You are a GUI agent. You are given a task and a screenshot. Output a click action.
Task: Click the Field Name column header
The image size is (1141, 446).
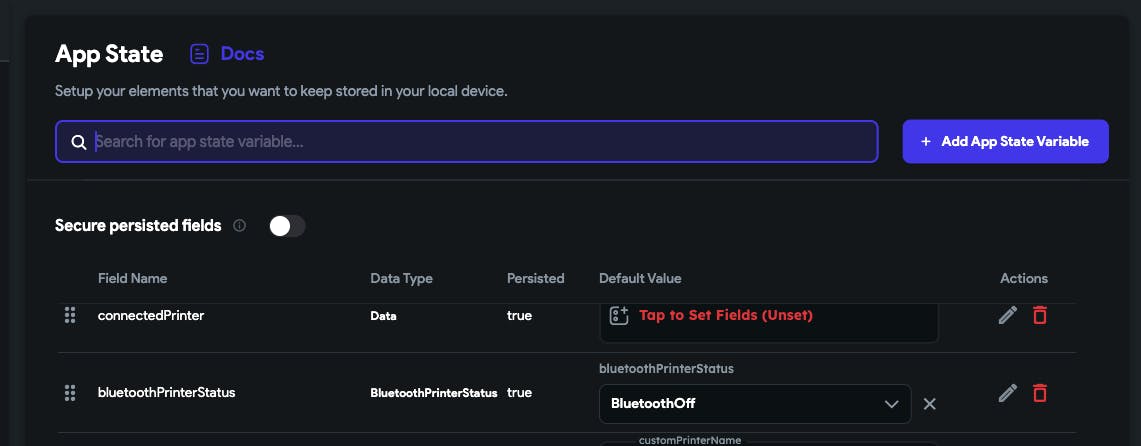coord(132,278)
